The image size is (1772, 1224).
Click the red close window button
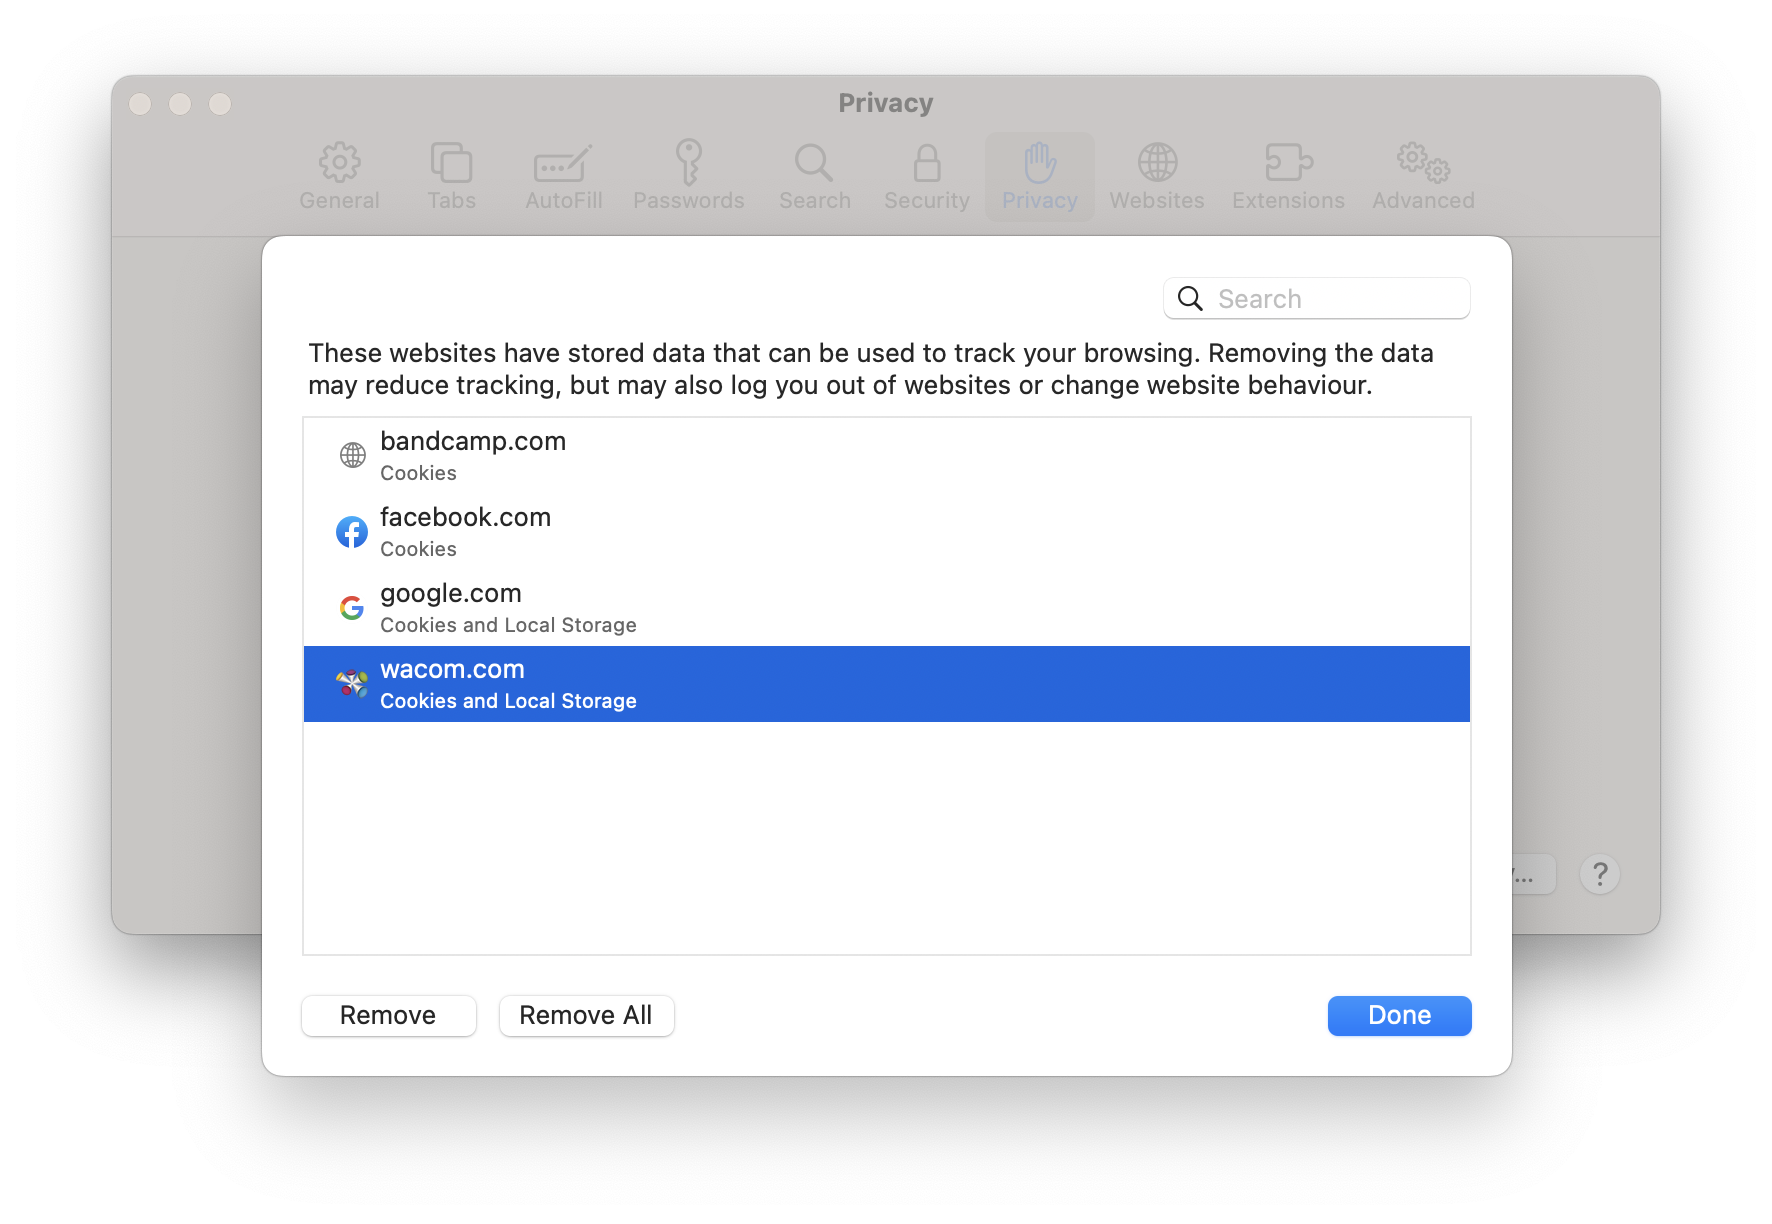[x=140, y=104]
